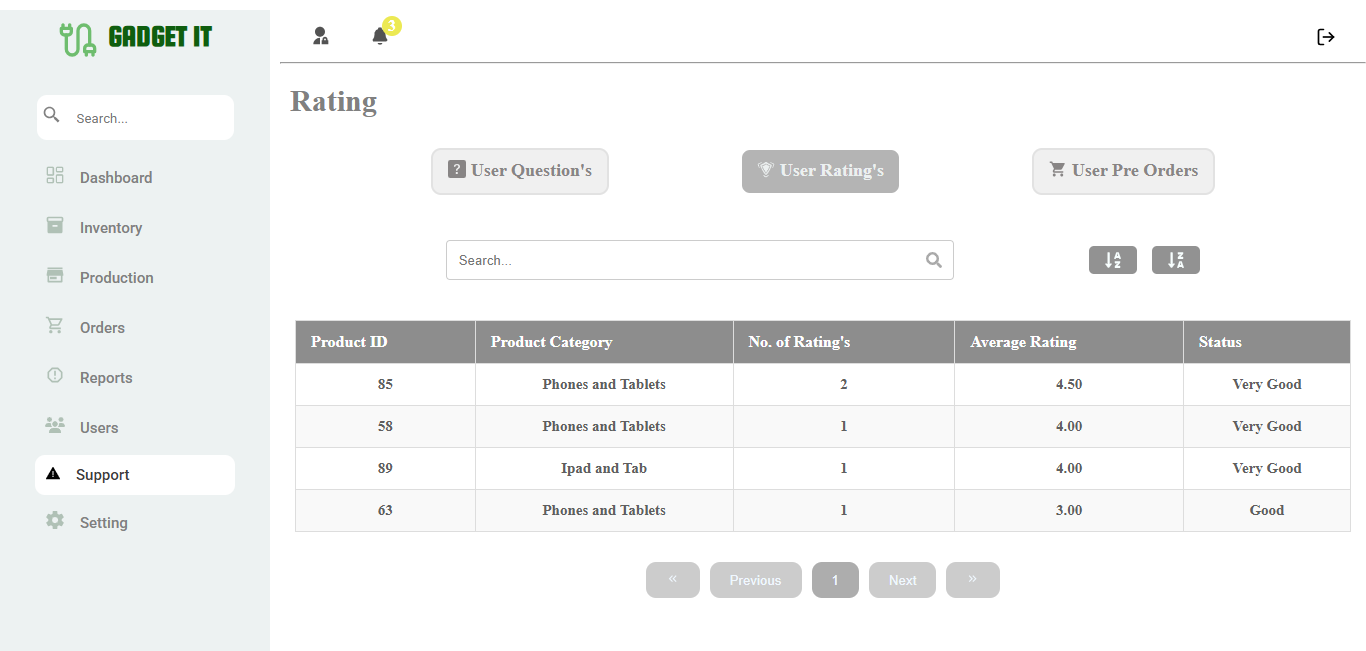
Task: Click the Previous pagination button
Action: (755, 580)
